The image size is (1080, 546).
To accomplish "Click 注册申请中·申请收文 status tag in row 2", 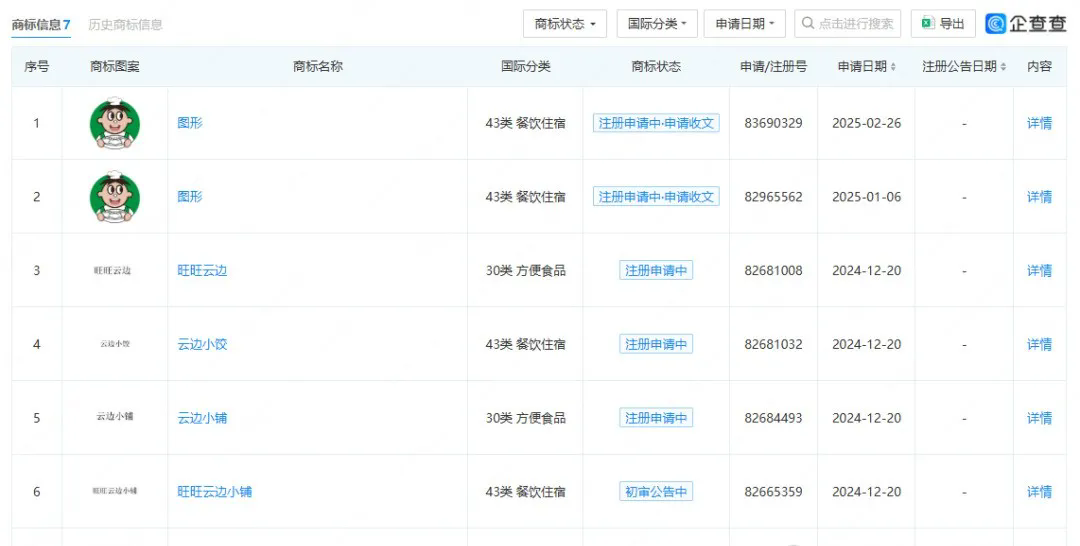I will coord(656,197).
